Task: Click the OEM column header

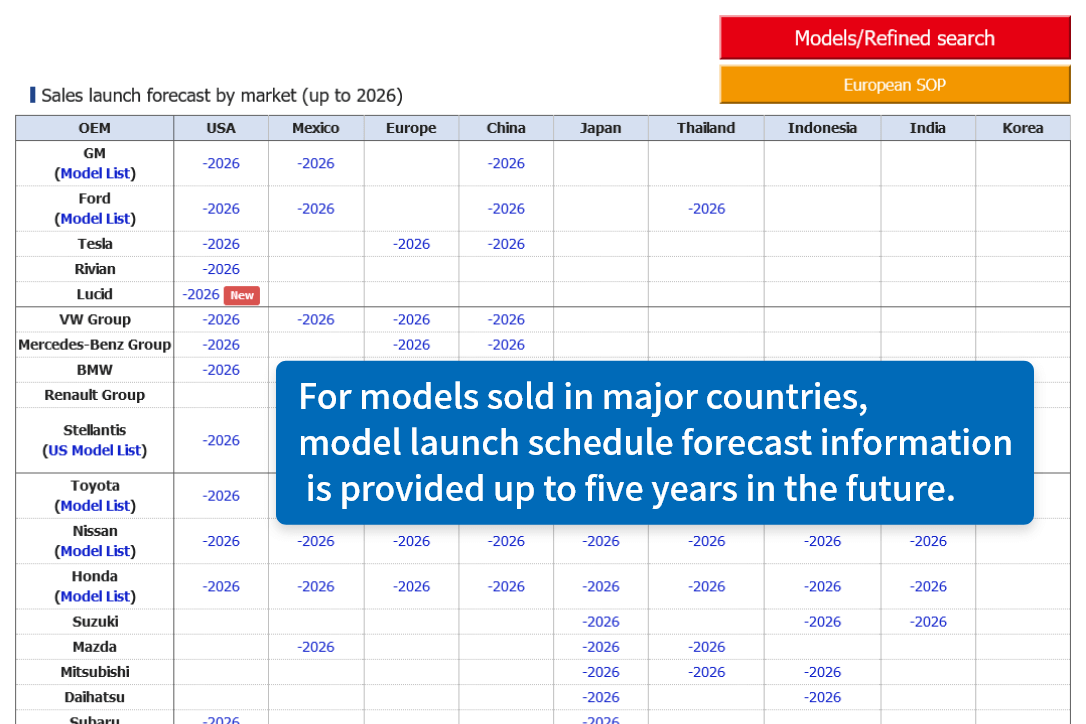Action: tap(95, 128)
